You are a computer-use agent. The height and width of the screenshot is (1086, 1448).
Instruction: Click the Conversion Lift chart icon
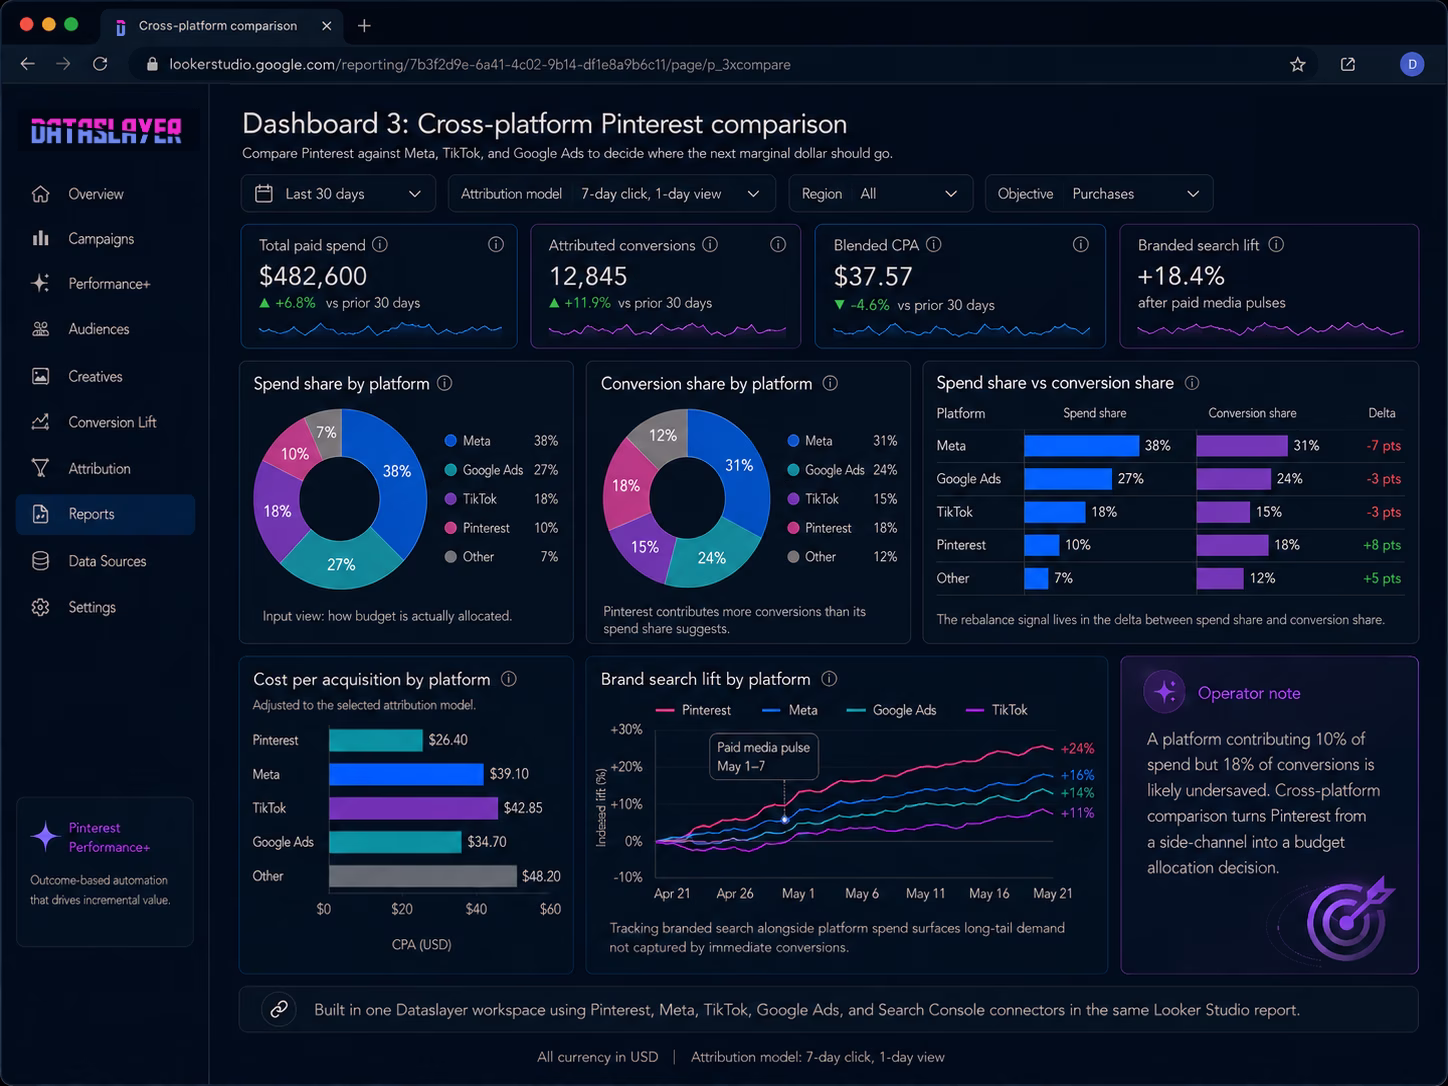pyautogui.click(x=40, y=422)
